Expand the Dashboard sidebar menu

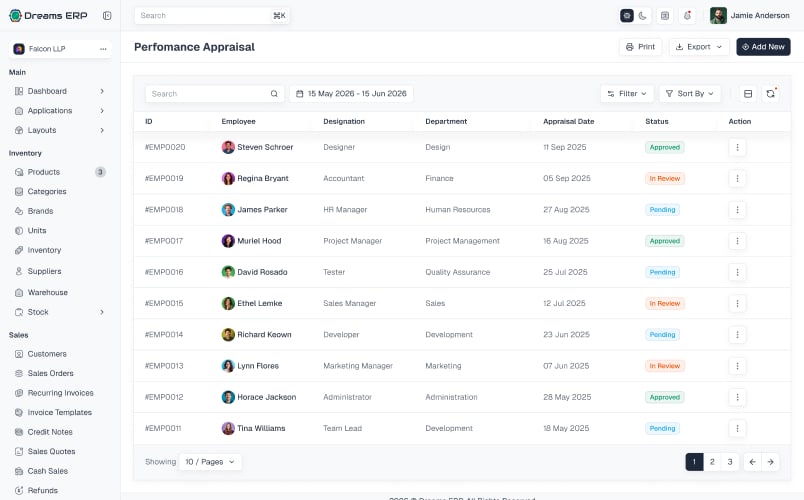point(60,91)
